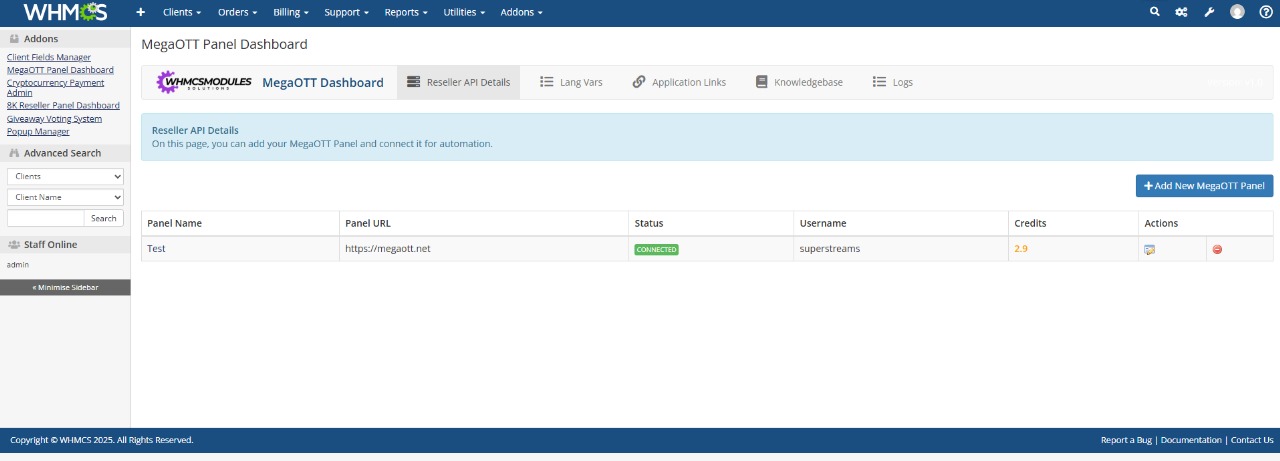Open the Giveaway Voting System link
The image size is (1280, 461).
click(54, 119)
